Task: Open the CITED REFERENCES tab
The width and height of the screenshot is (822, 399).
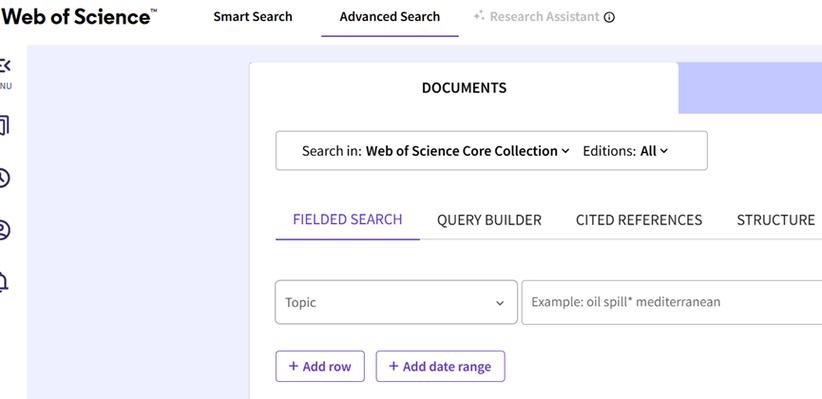Action: (x=639, y=220)
